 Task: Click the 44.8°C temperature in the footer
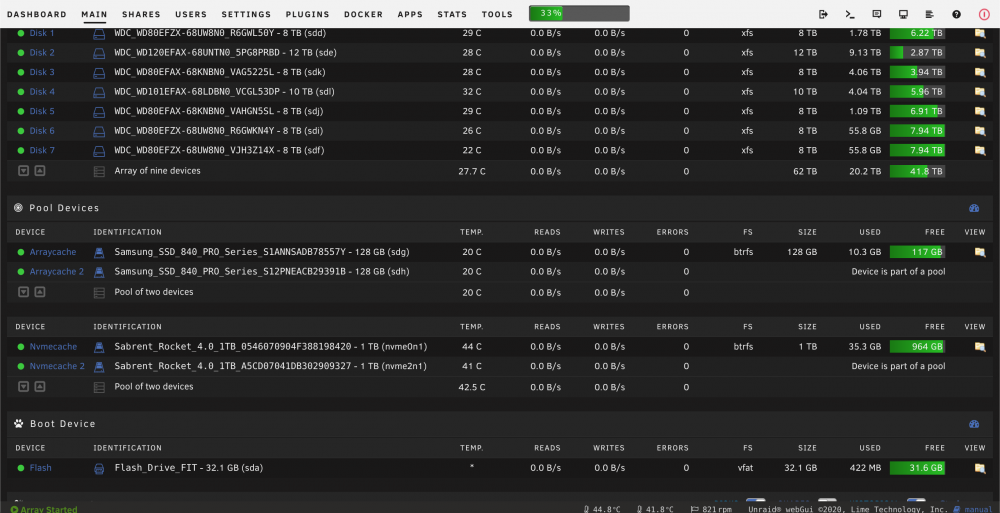click(601, 509)
